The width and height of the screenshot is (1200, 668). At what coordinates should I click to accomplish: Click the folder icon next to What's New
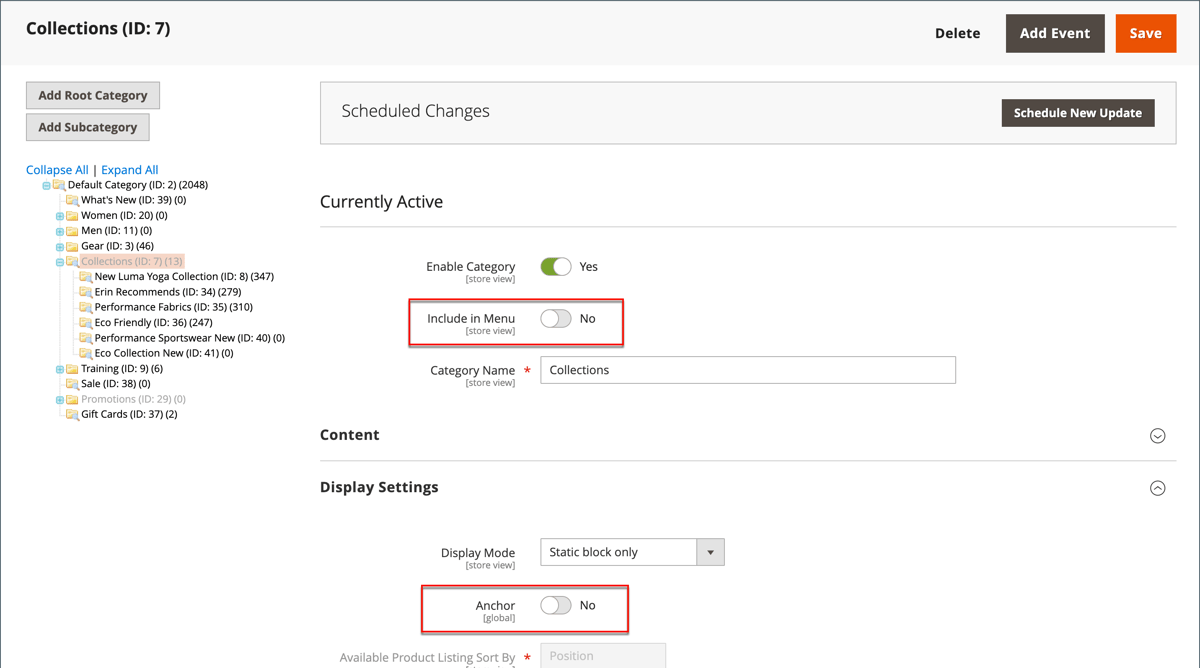click(x=71, y=199)
